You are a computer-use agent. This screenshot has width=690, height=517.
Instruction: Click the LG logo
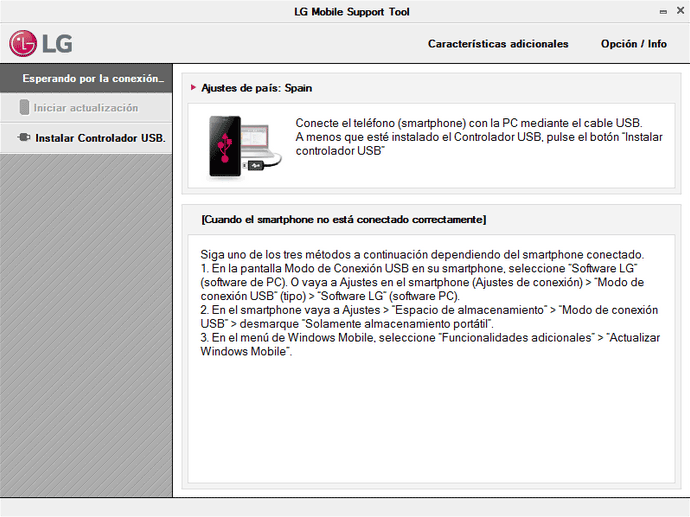(x=40, y=44)
